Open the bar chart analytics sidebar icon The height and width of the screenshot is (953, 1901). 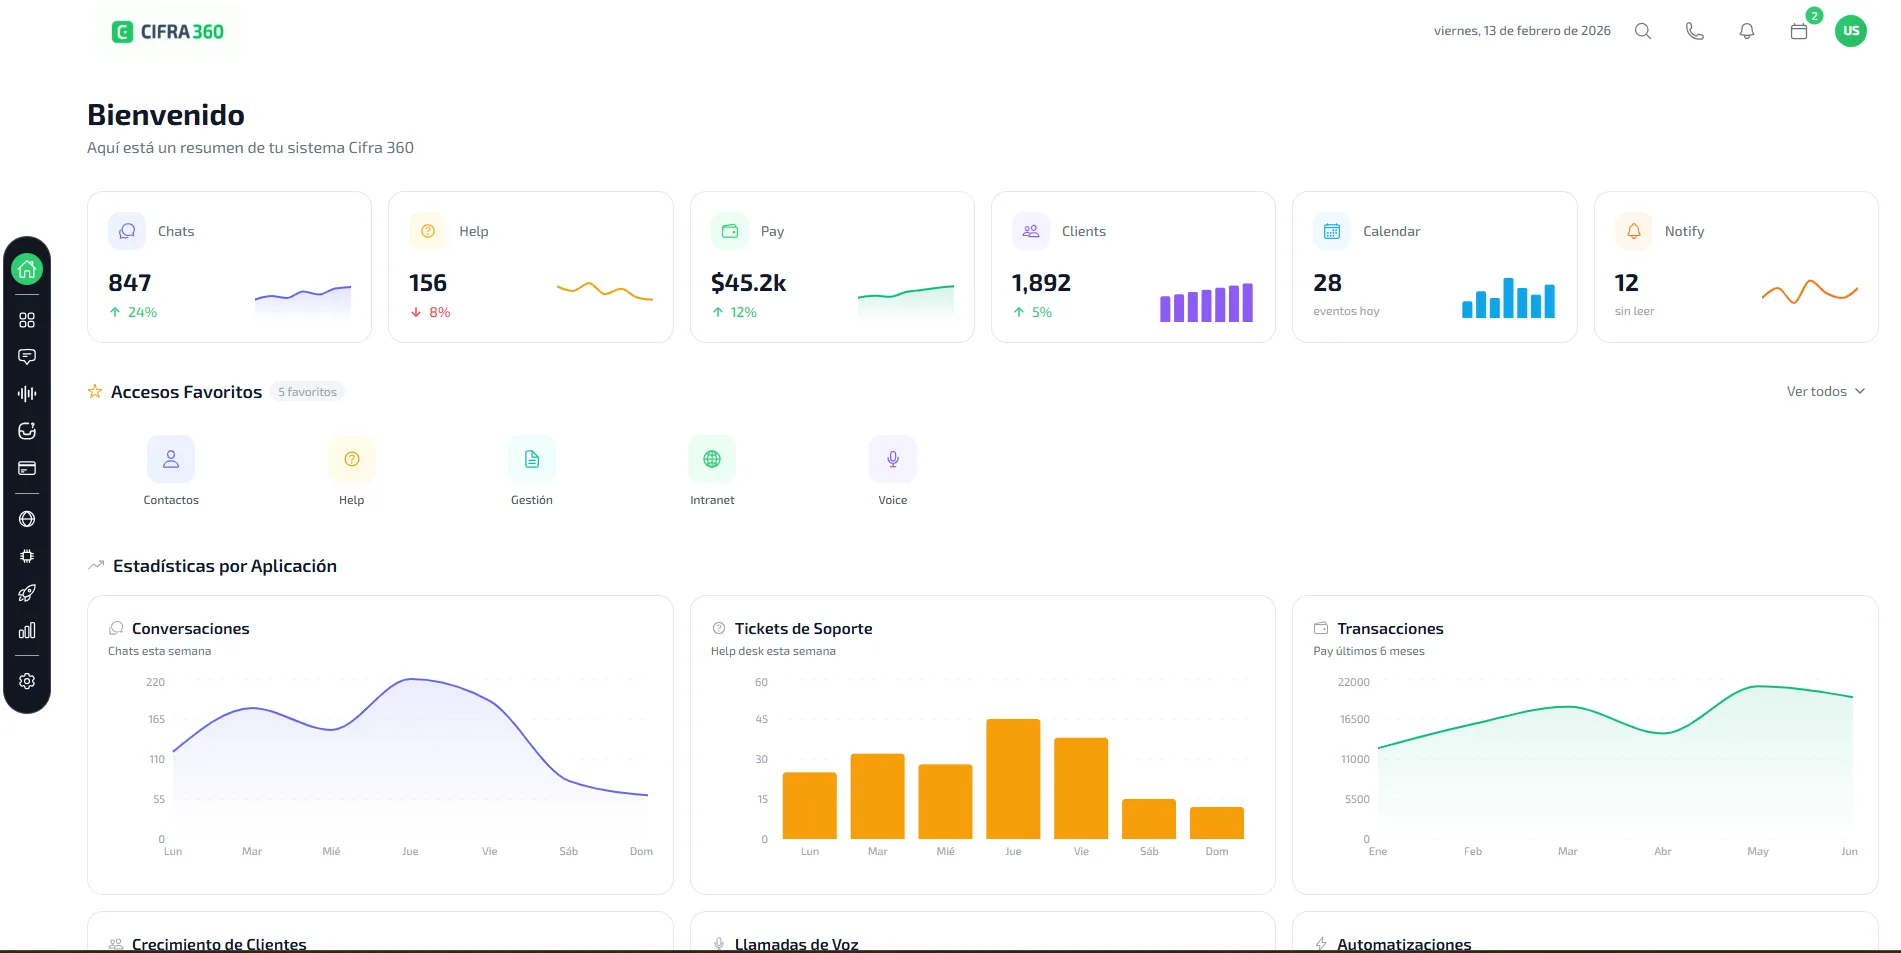(27, 631)
